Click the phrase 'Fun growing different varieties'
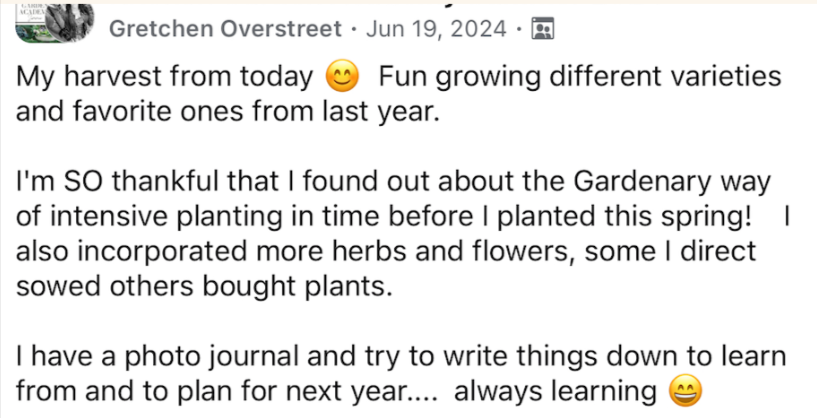This screenshot has height=418, width=817. point(580,76)
